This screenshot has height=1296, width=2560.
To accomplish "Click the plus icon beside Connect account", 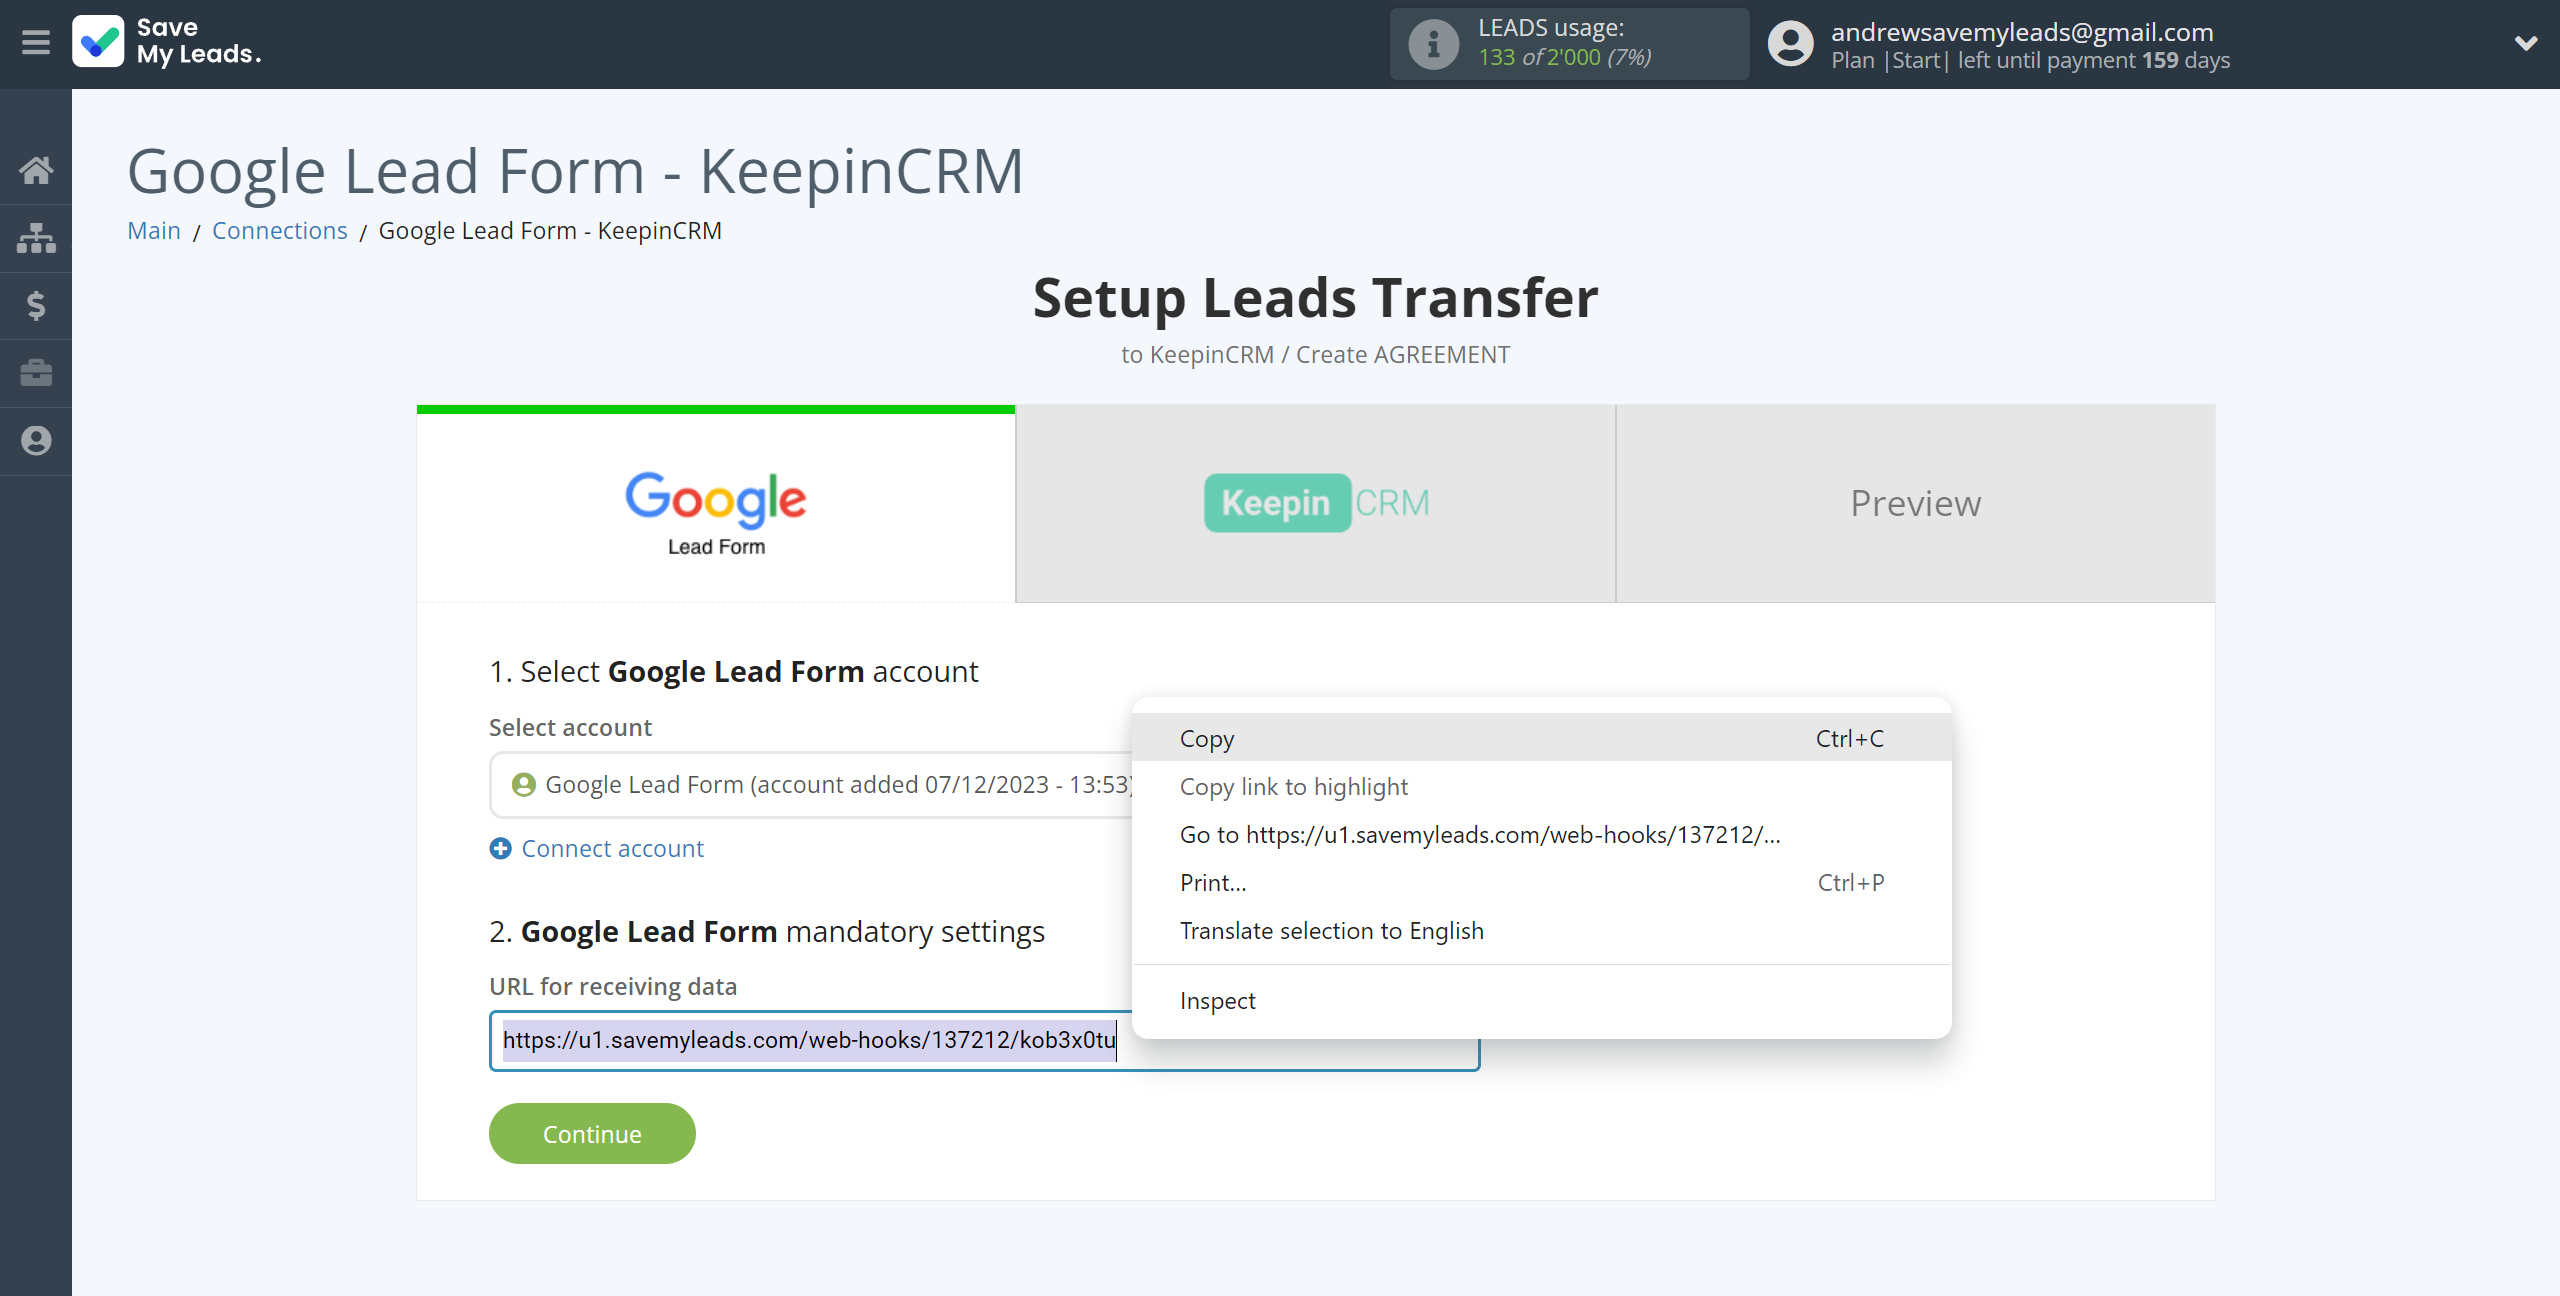I will click(x=500, y=848).
